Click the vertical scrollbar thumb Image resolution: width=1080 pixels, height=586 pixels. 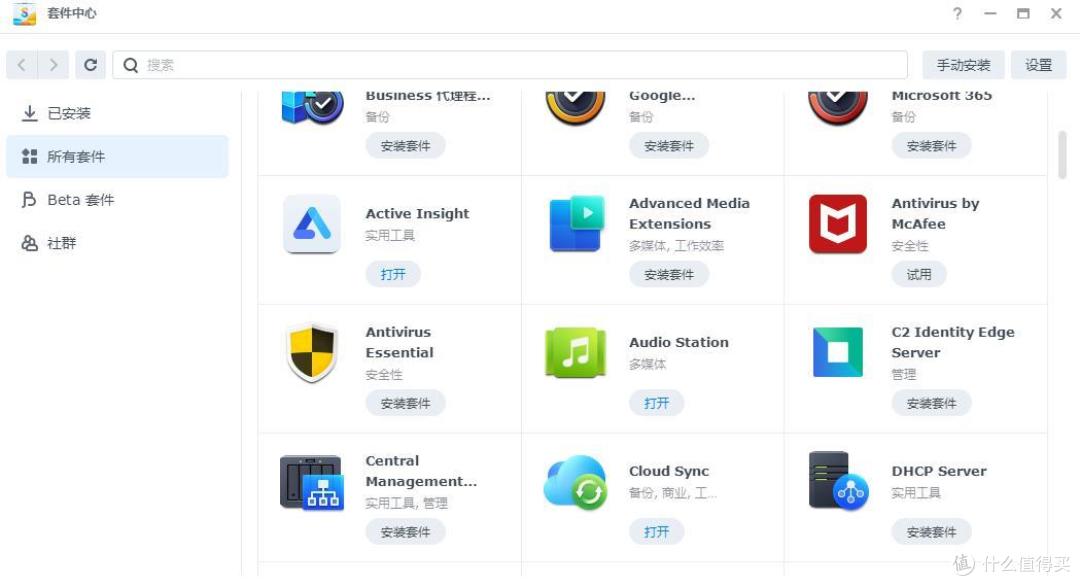pyautogui.click(x=1062, y=155)
